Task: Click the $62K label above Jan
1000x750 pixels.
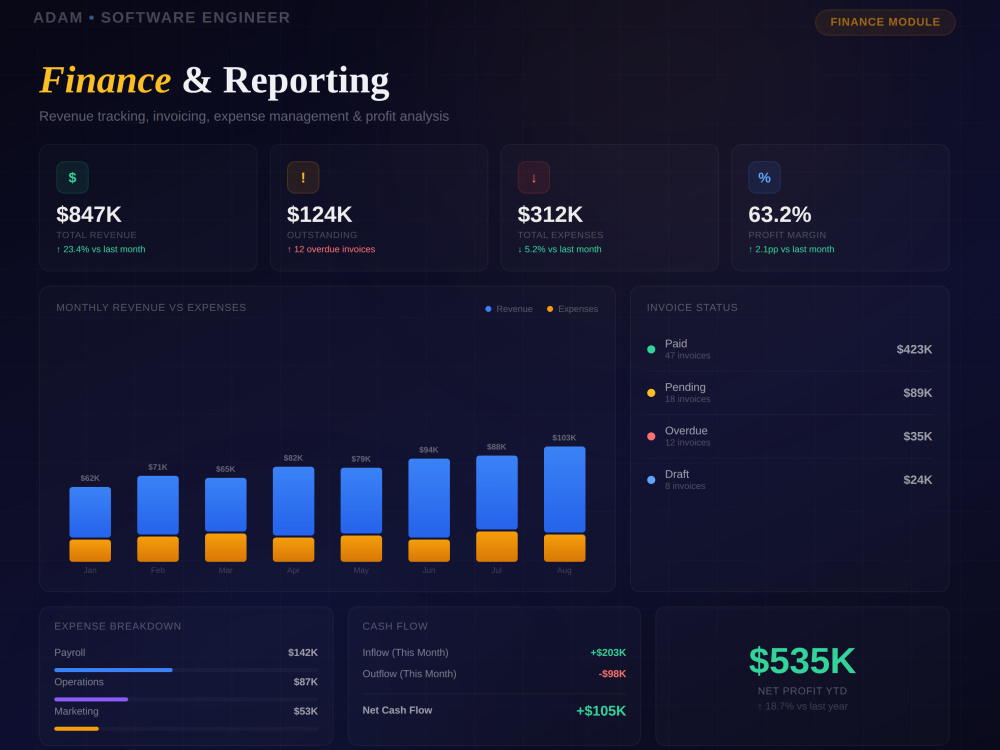Action: pos(90,478)
